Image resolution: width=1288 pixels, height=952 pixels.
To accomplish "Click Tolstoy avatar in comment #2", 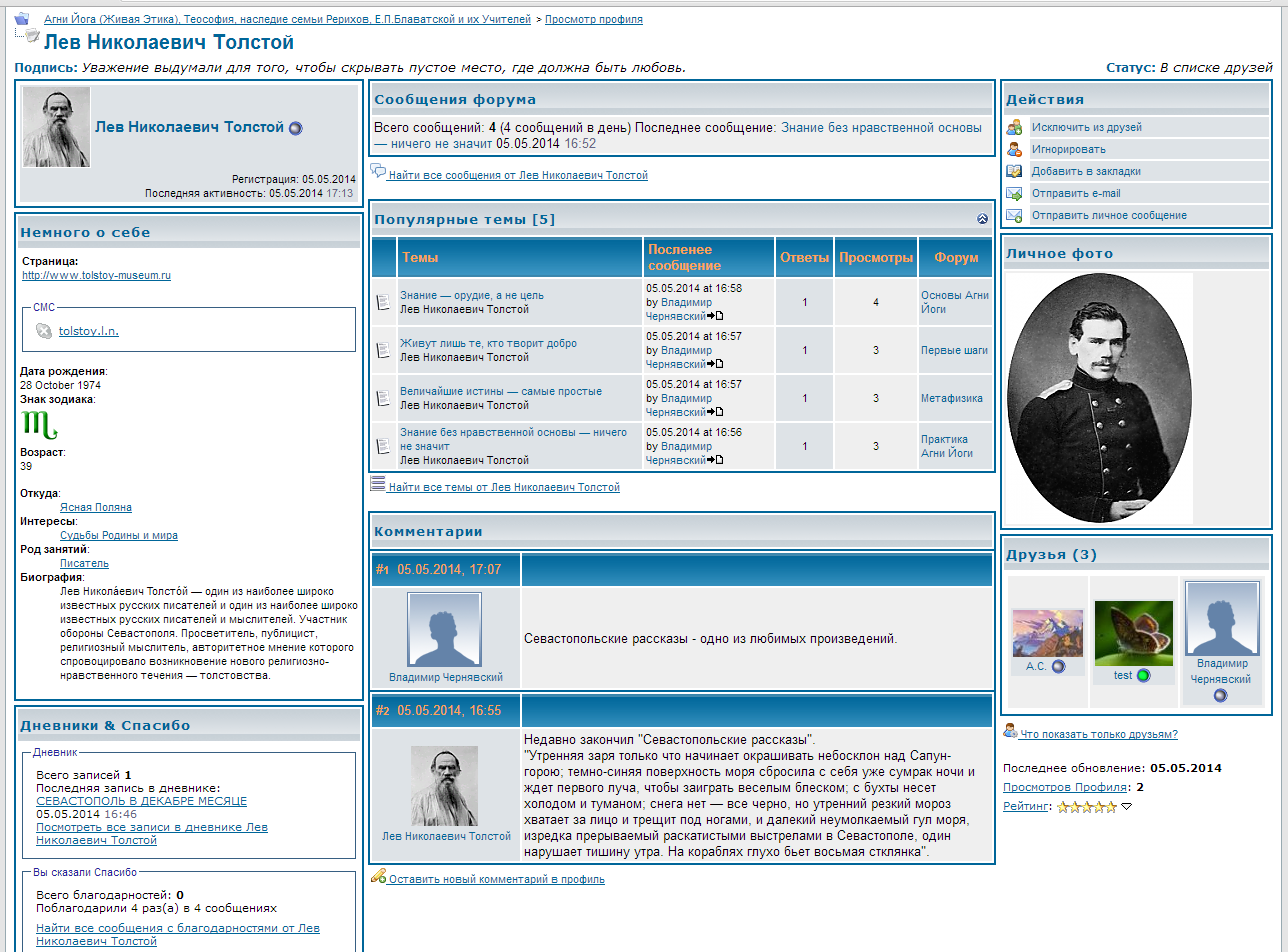I will pos(445,786).
